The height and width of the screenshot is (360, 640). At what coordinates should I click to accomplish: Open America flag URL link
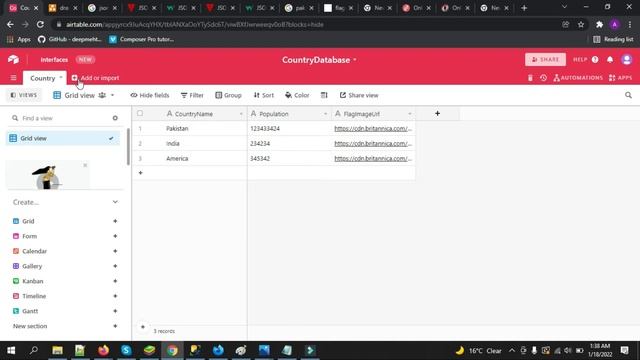point(373,158)
